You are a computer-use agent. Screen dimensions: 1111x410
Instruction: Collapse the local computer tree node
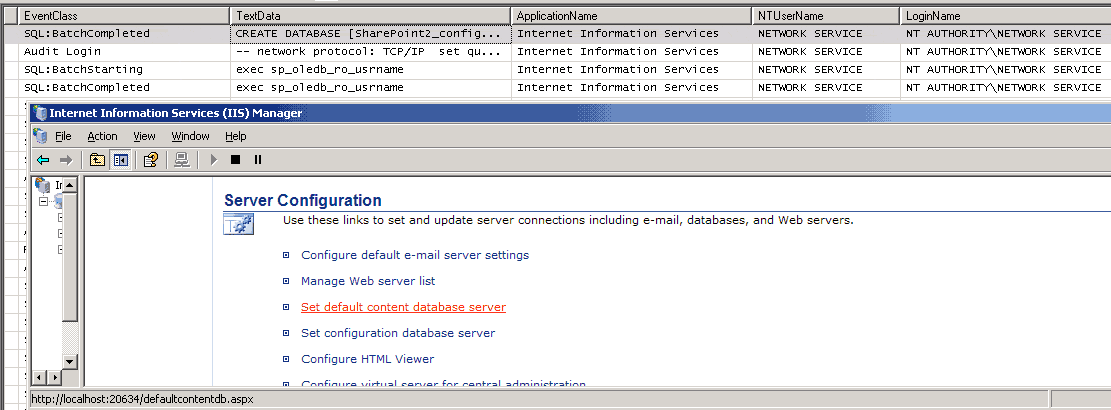[x=44, y=202]
